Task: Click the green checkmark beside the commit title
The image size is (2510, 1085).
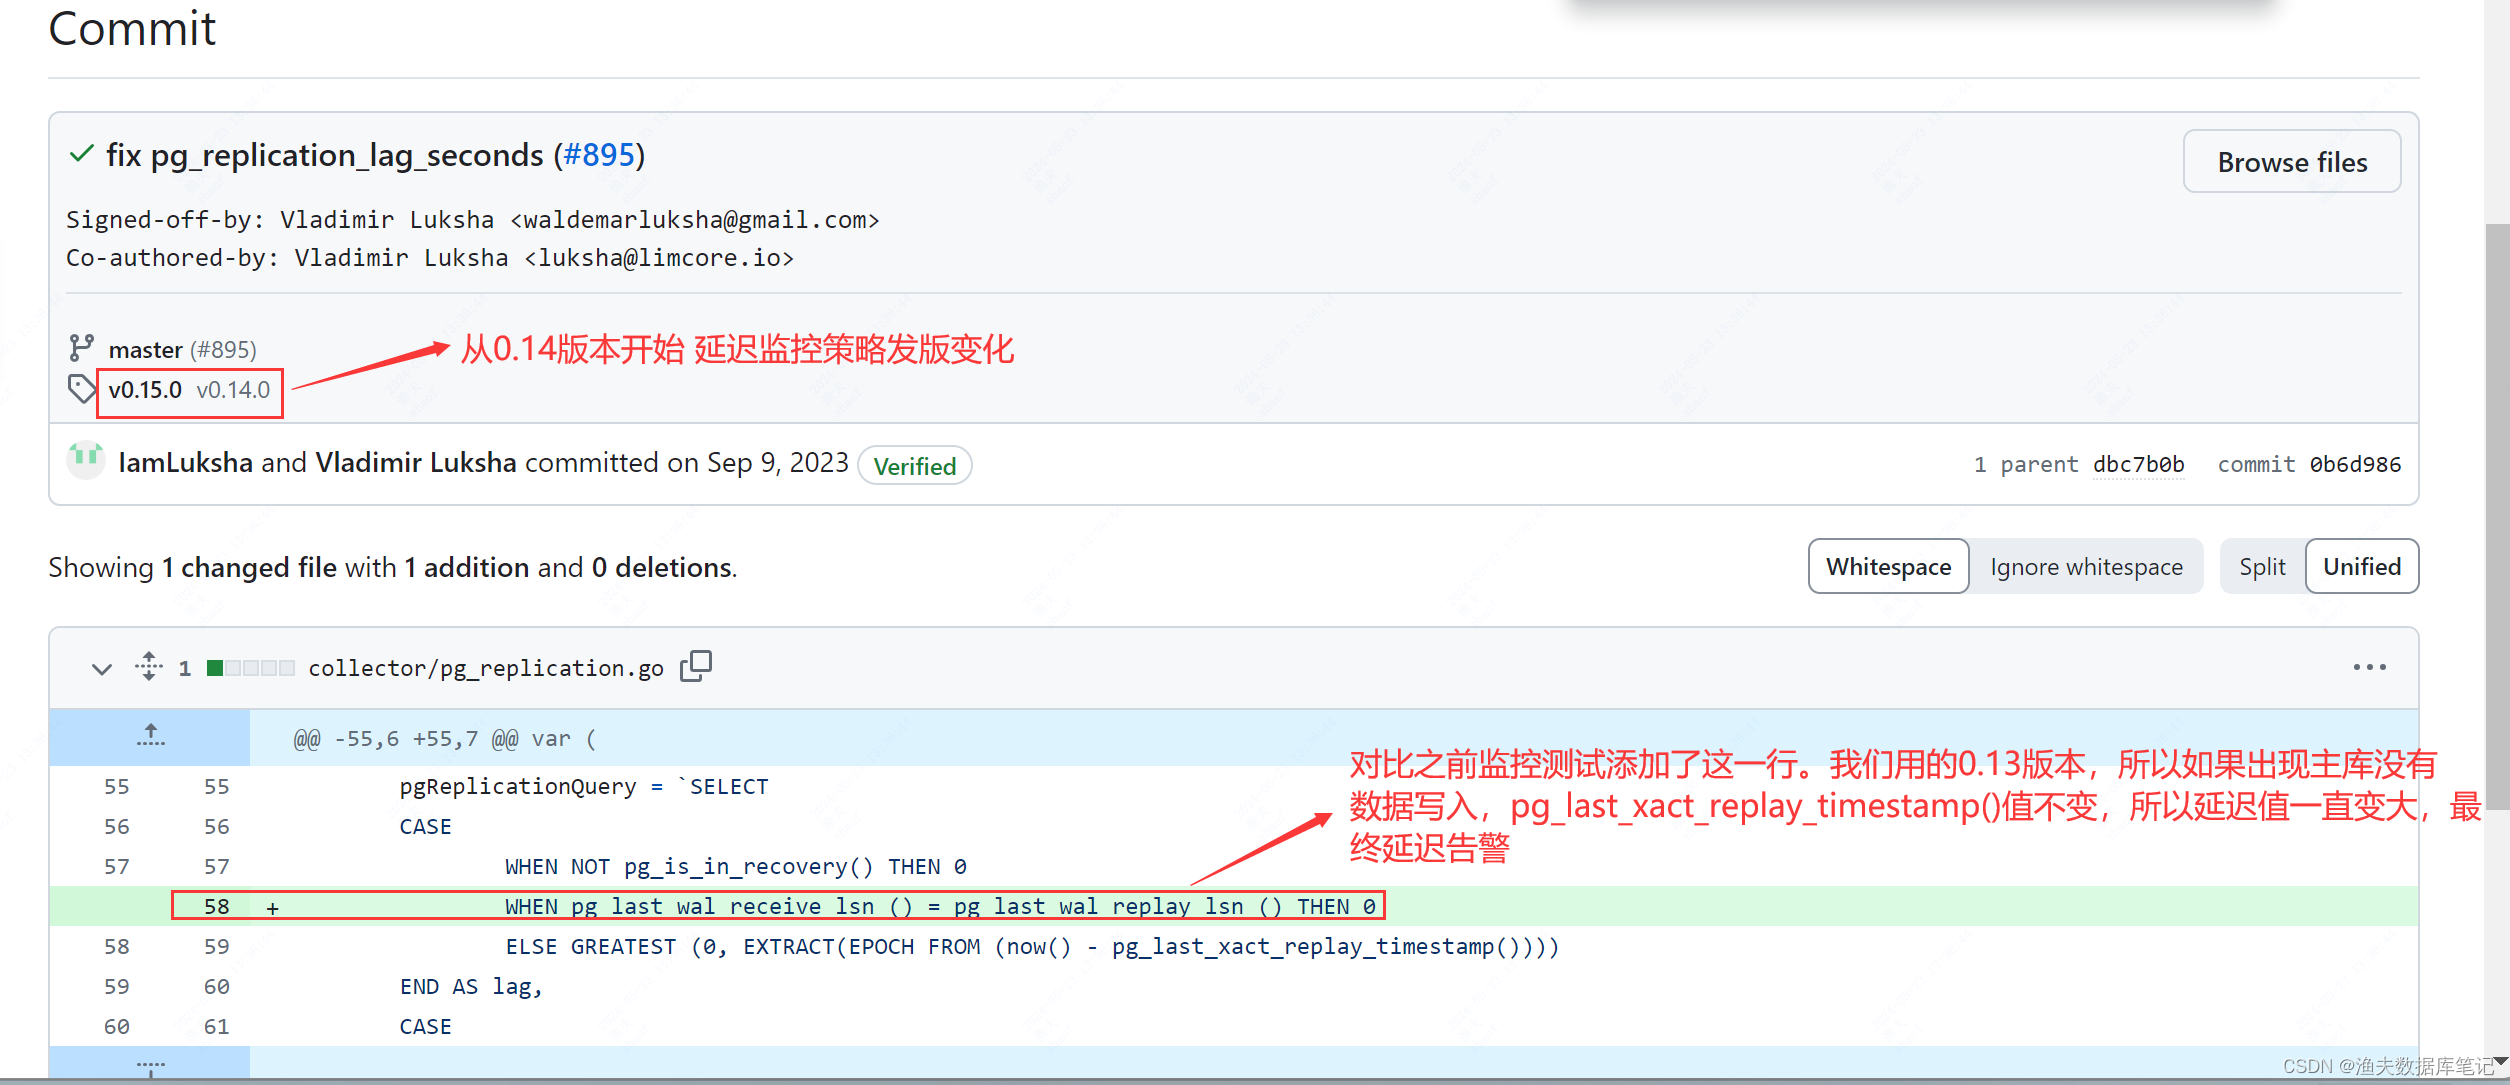Action: point(80,155)
